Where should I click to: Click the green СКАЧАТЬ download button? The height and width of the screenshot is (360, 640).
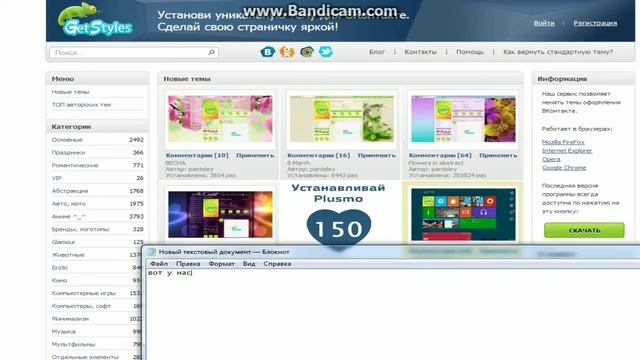pos(584,230)
